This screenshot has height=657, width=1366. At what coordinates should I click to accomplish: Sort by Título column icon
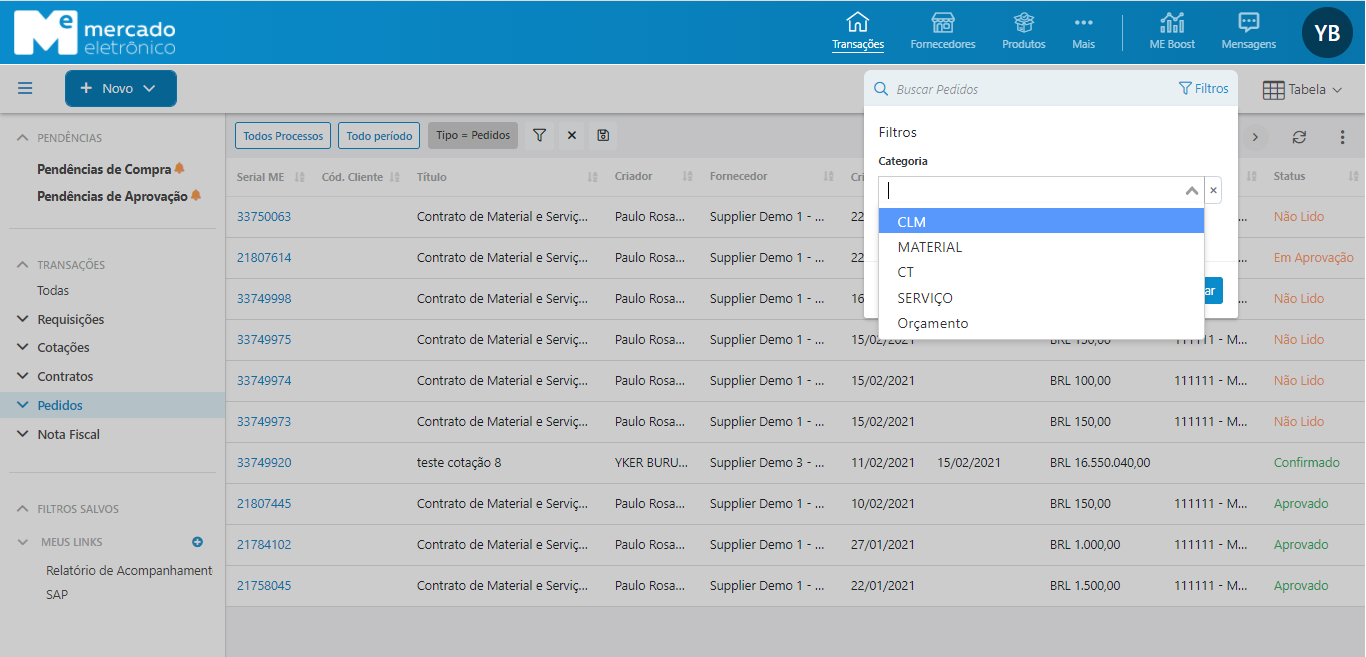[x=592, y=177]
